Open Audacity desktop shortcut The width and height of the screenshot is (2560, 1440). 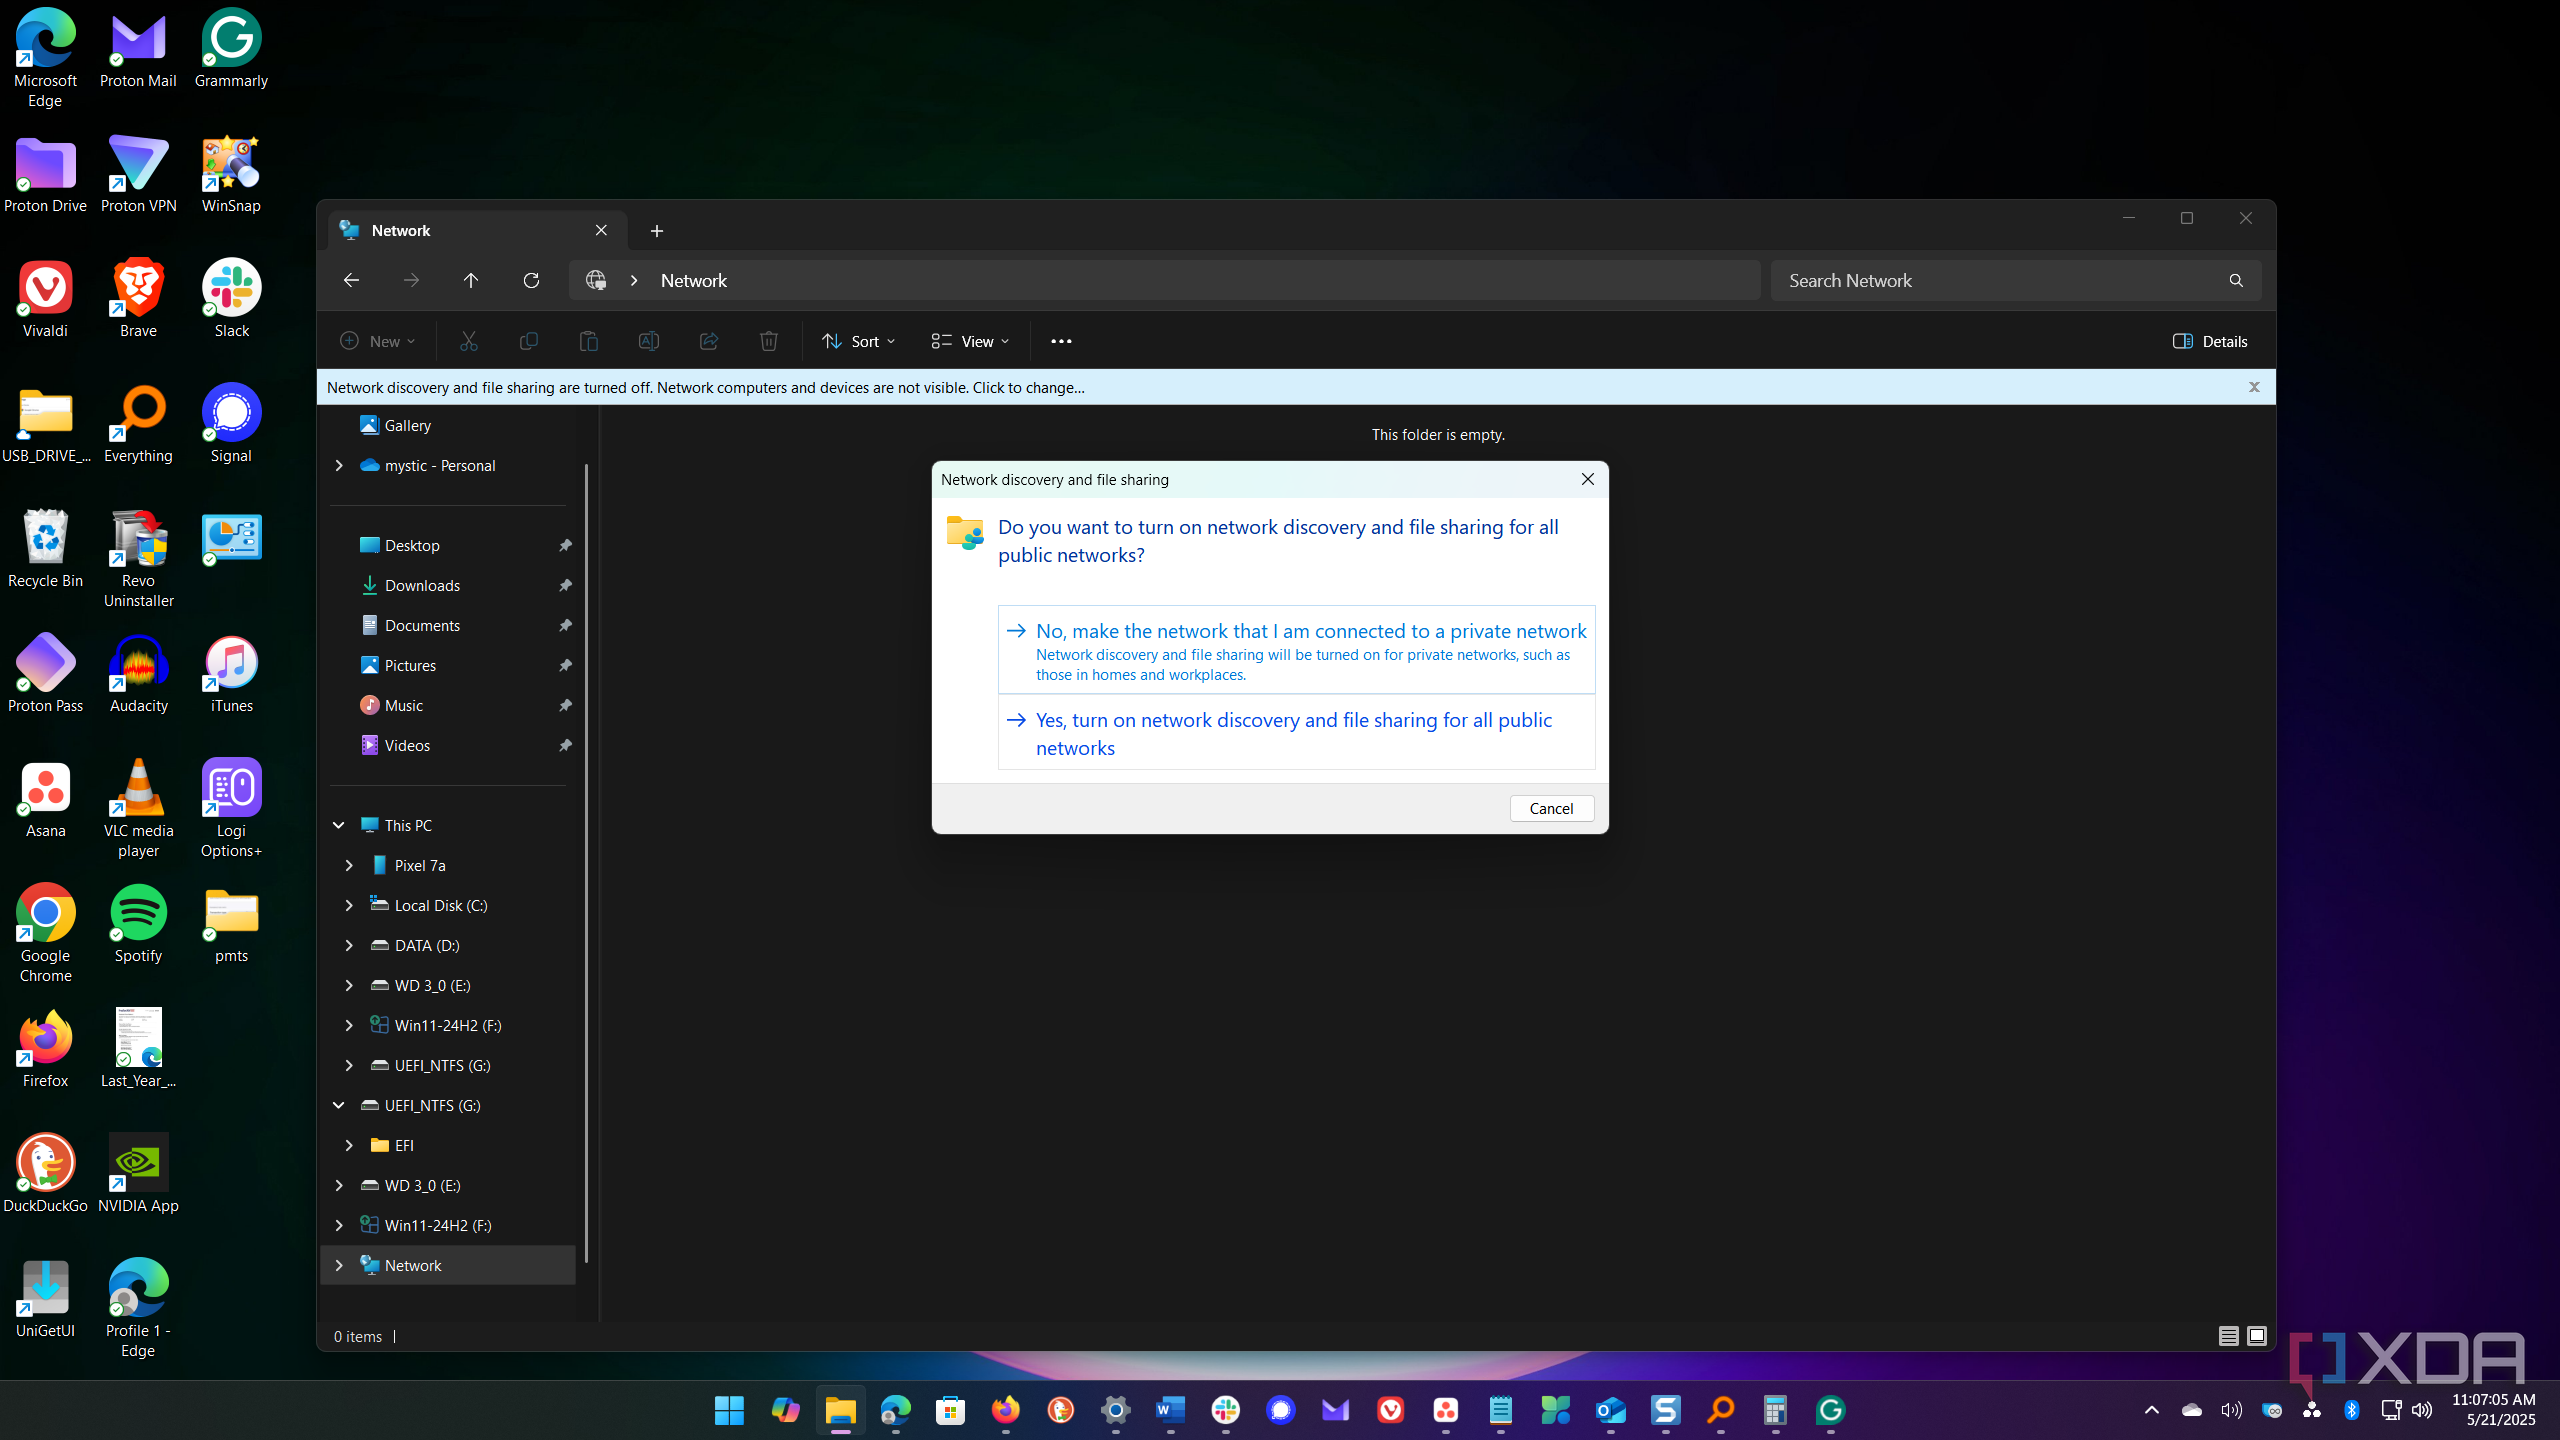click(x=138, y=674)
